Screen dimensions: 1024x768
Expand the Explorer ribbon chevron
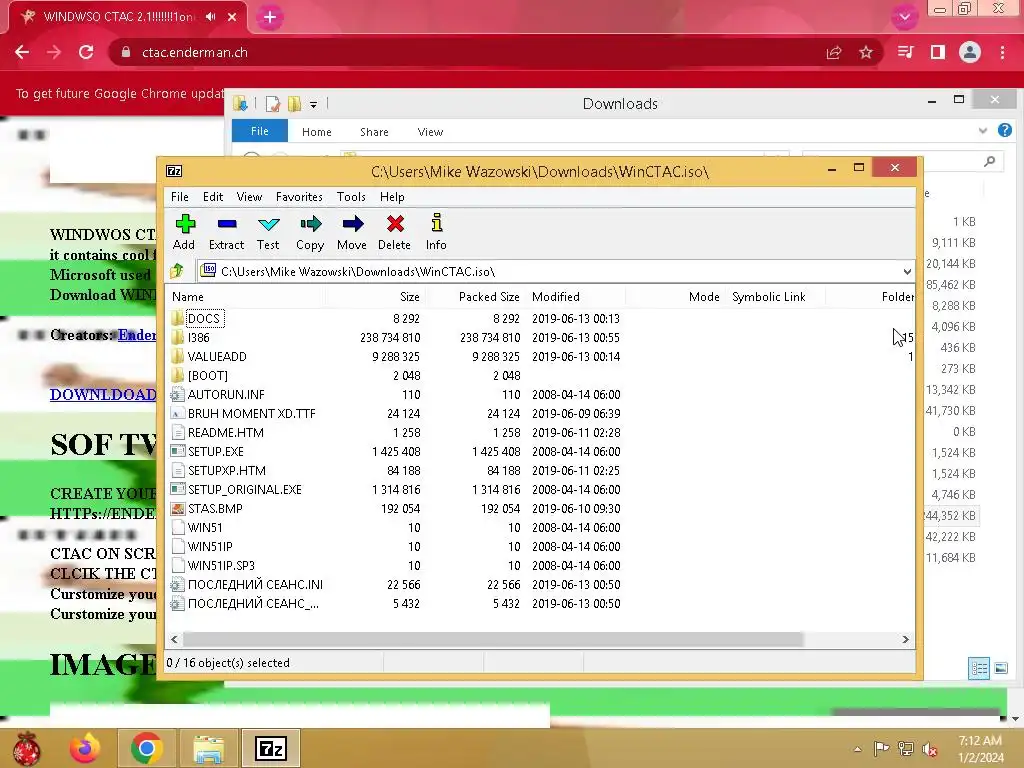click(x=983, y=131)
